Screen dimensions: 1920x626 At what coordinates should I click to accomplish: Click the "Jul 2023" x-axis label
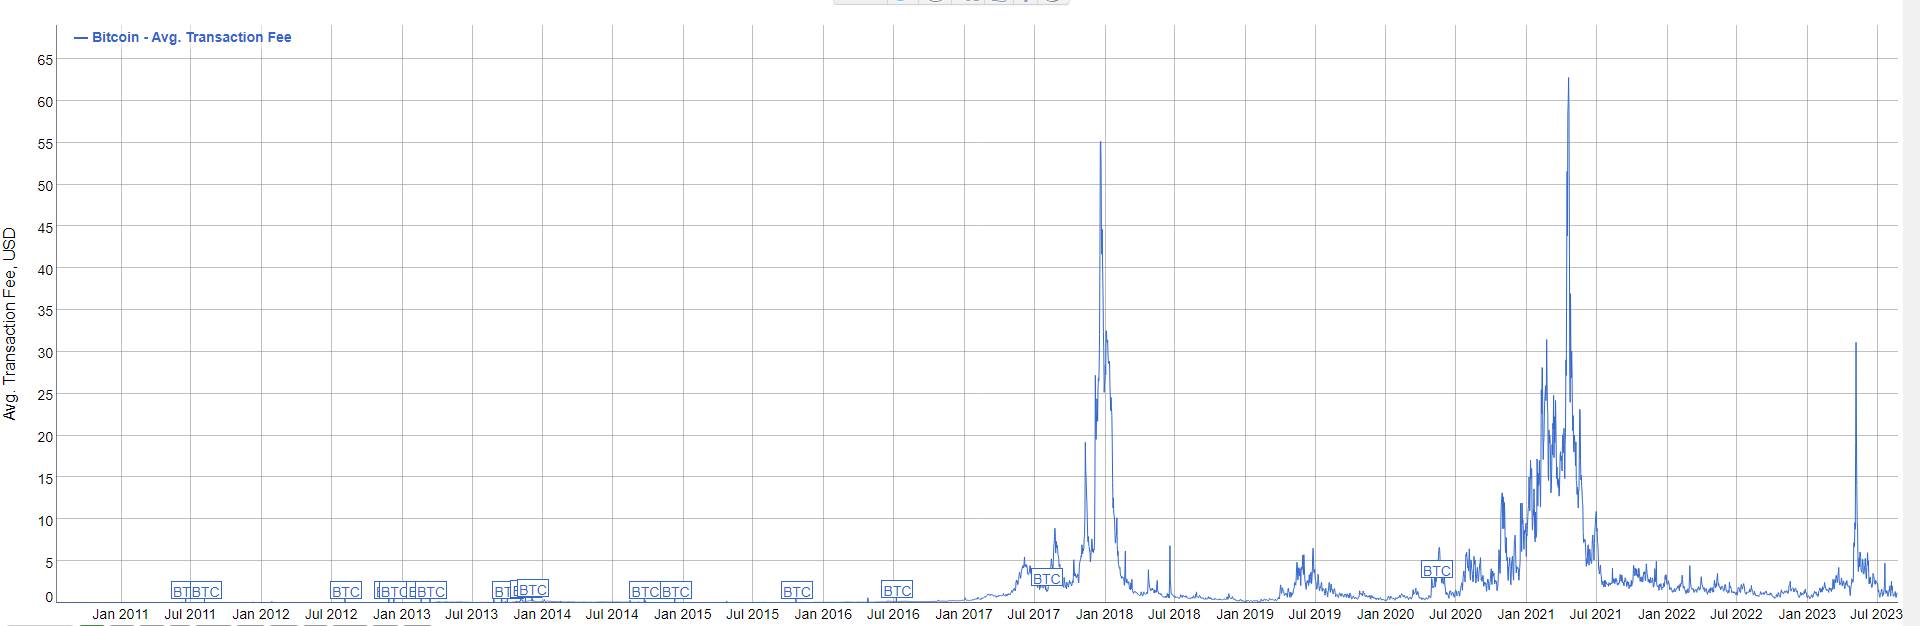1876,614
